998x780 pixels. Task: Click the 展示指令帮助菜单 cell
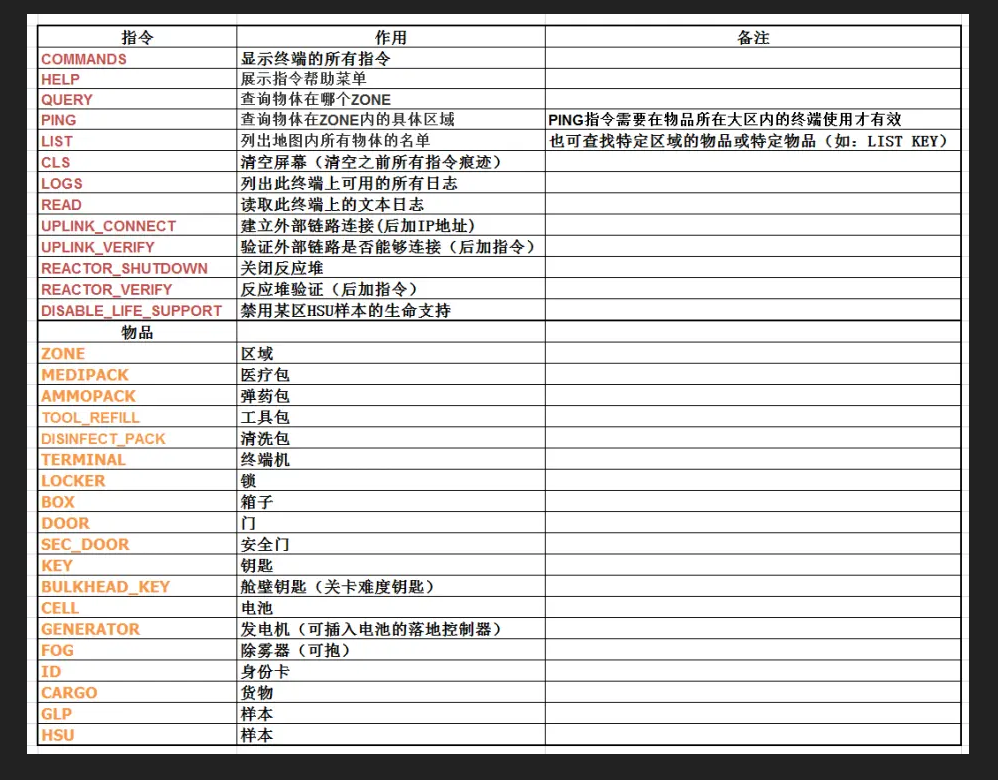click(x=391, y=79)
